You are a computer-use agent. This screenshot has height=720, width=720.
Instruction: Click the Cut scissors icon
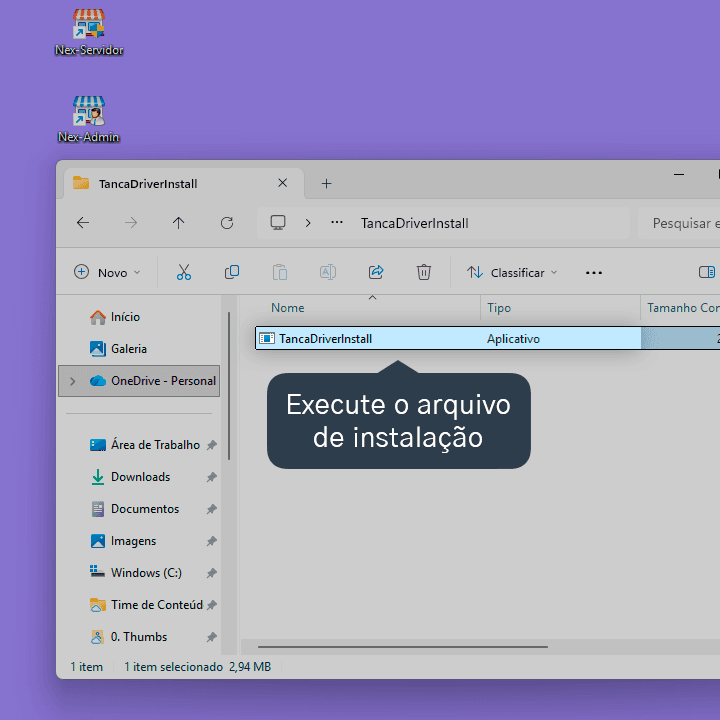click(184, 272)
